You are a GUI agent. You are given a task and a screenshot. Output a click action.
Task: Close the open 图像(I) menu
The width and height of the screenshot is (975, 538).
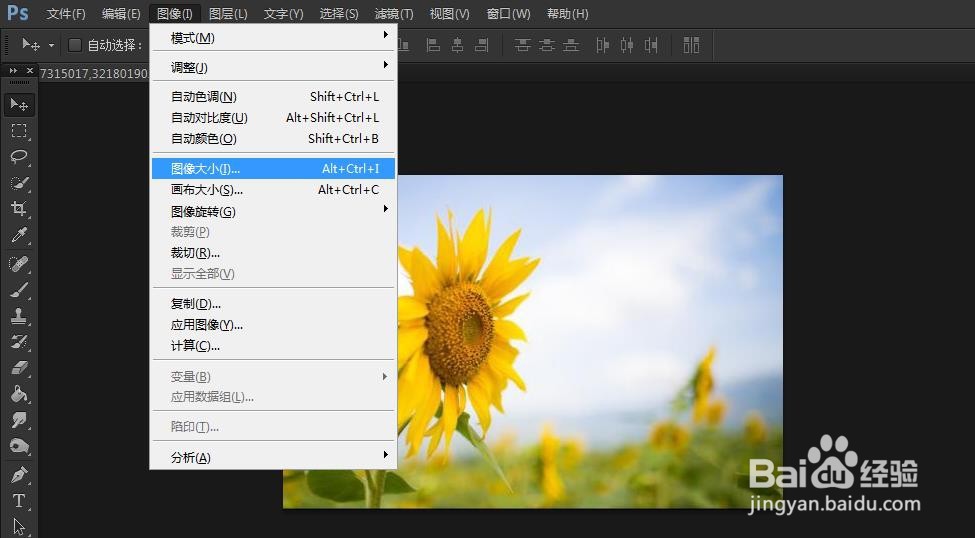click(x=175, y=13)
